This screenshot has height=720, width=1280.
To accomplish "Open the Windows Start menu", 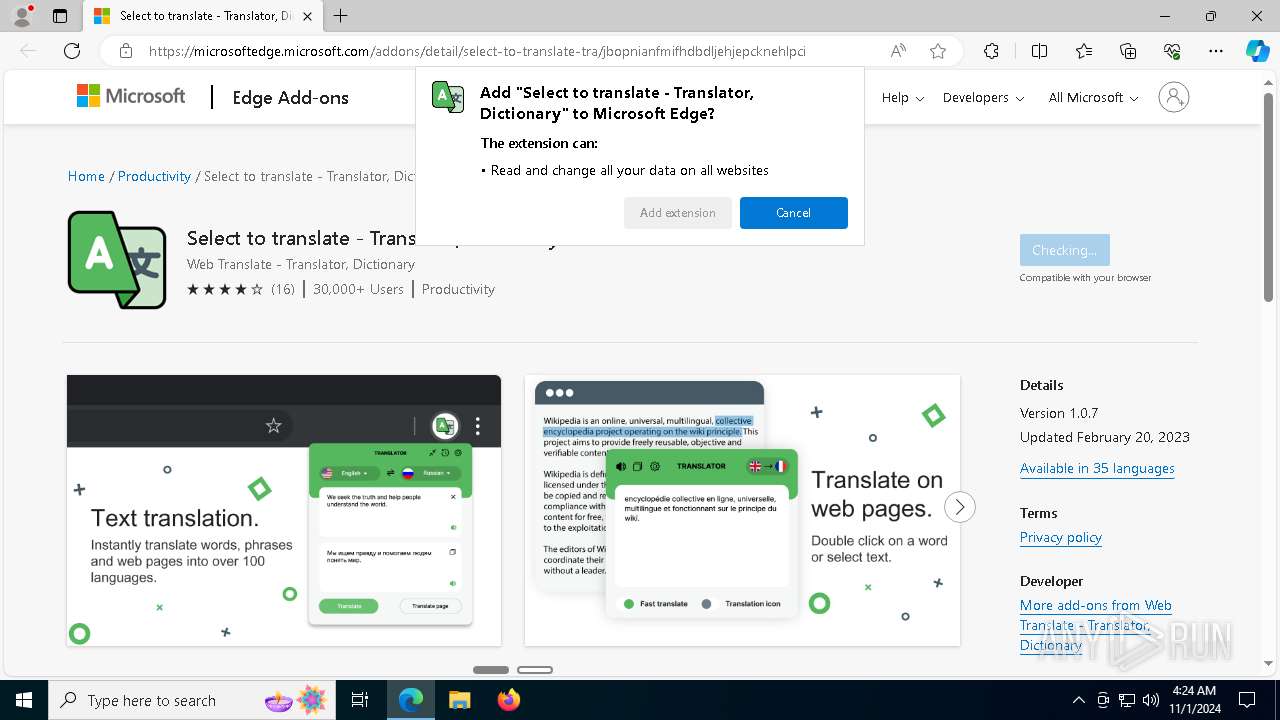I will click(x=24, y=700).
